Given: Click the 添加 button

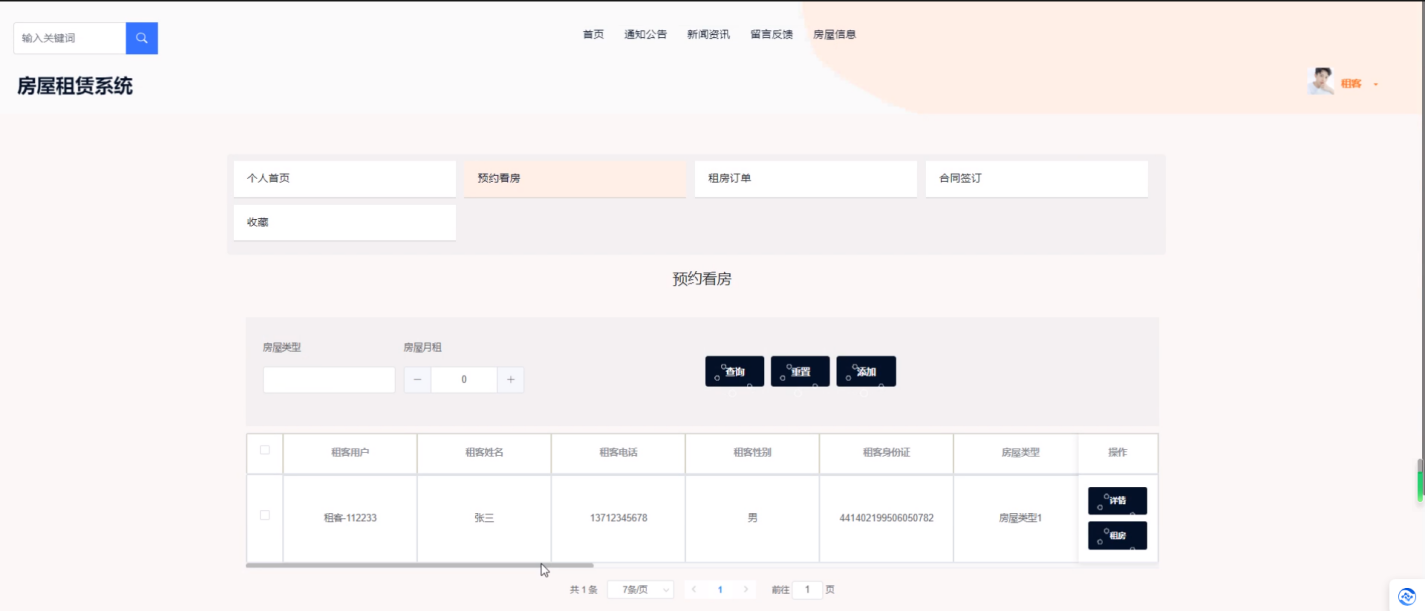Looking at the screenshot, I should point(866,371).
